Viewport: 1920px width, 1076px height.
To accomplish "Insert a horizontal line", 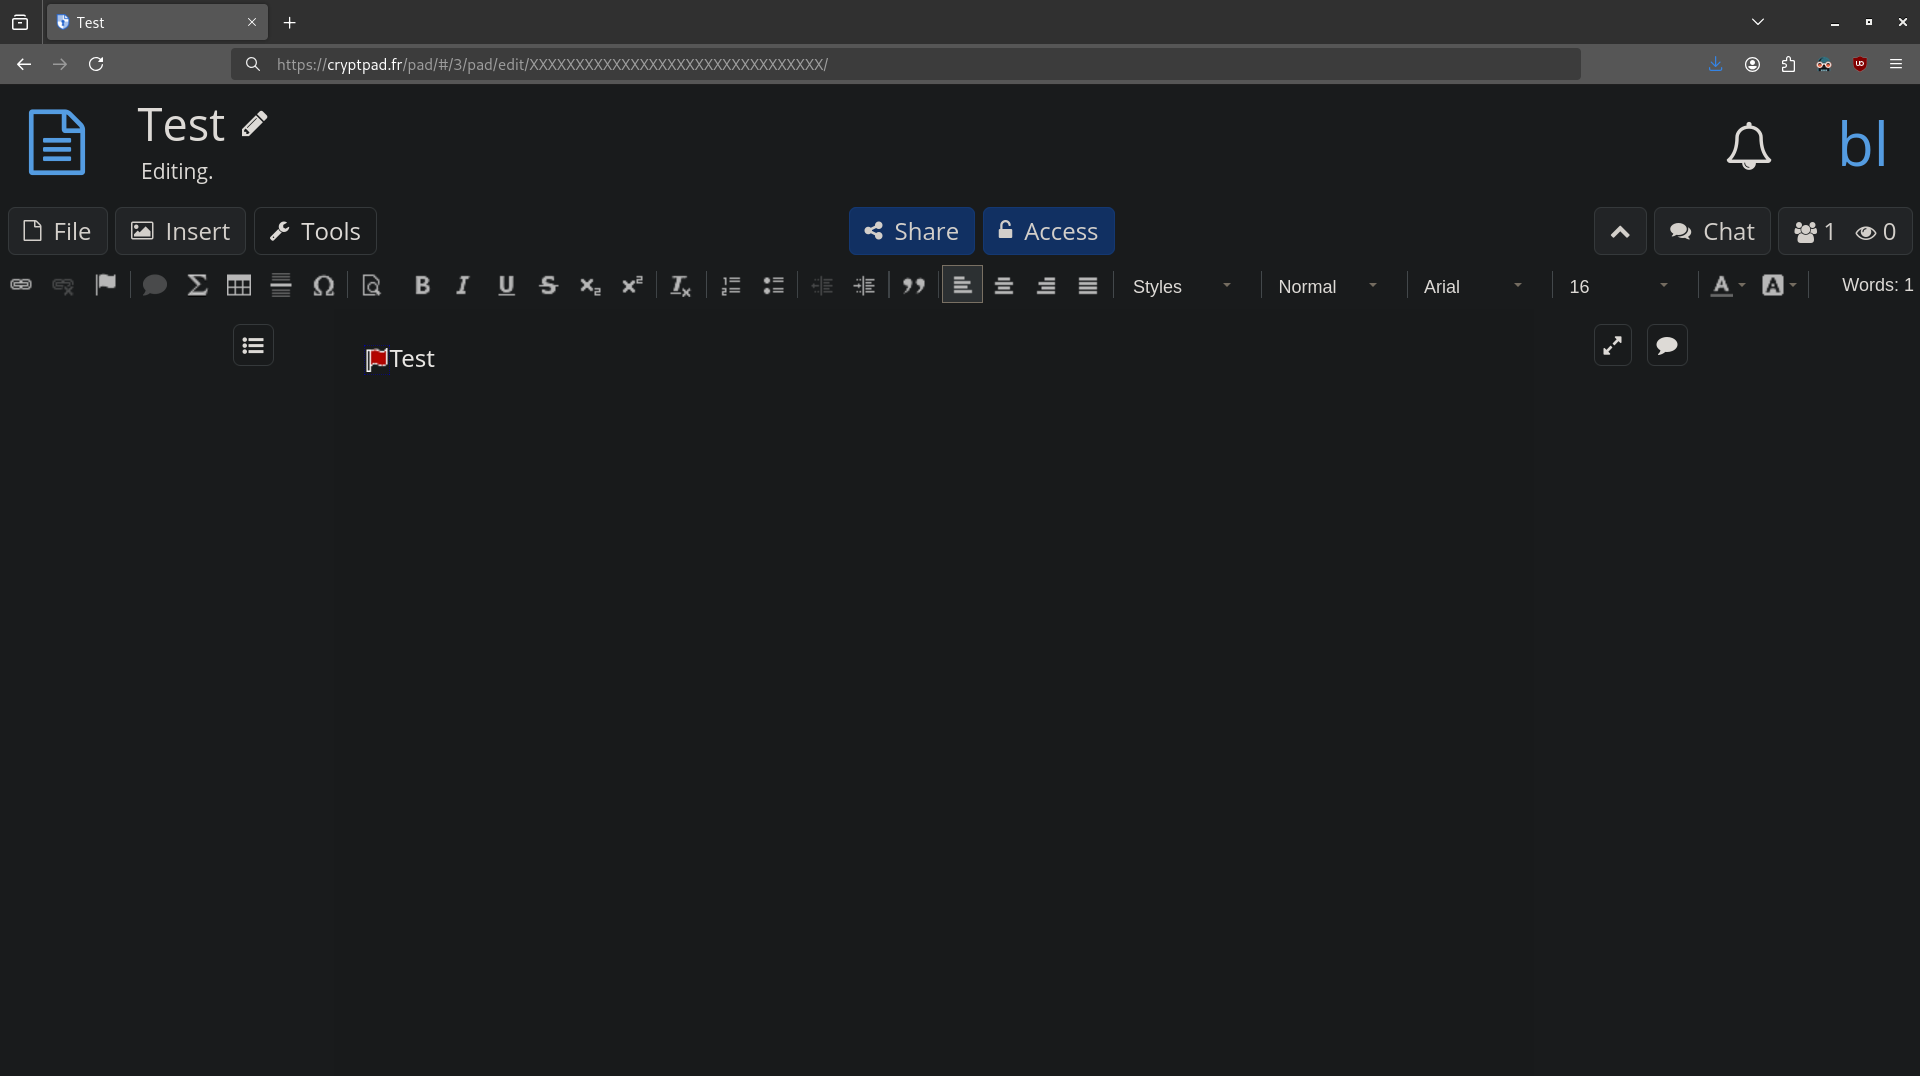I will pos(281,286).
